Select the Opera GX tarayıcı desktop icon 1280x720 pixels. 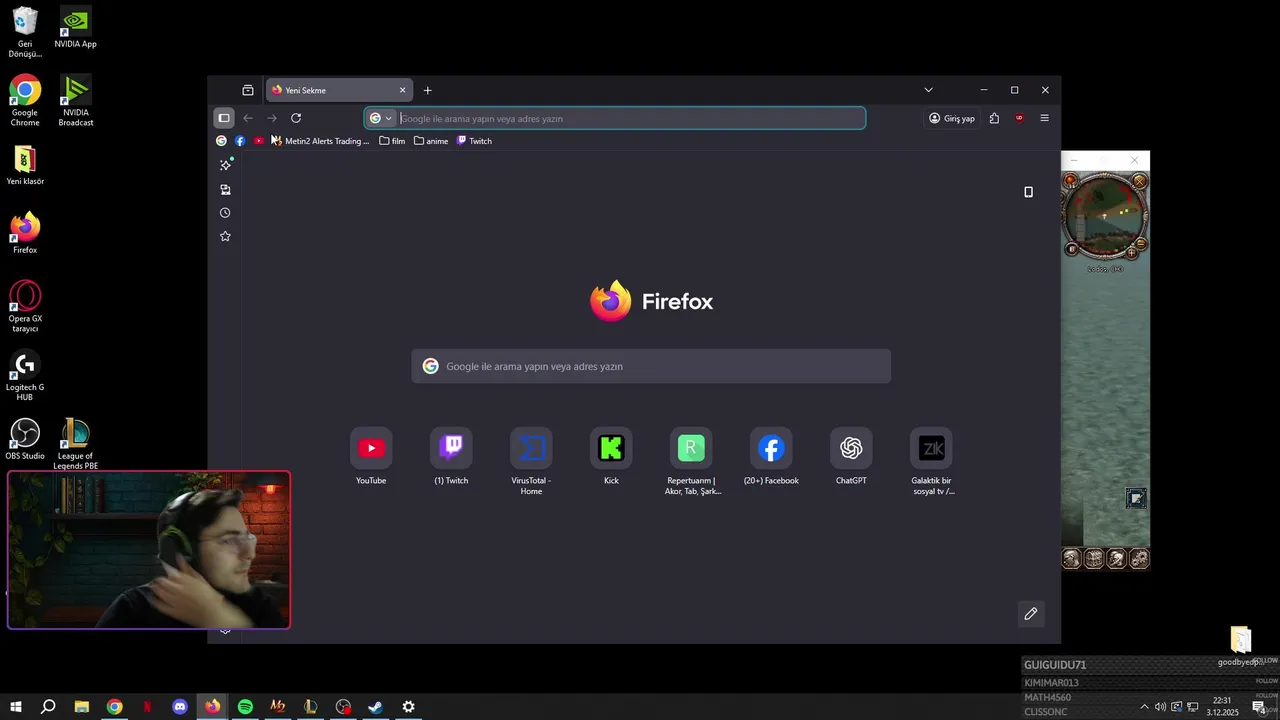click(25, 307)
